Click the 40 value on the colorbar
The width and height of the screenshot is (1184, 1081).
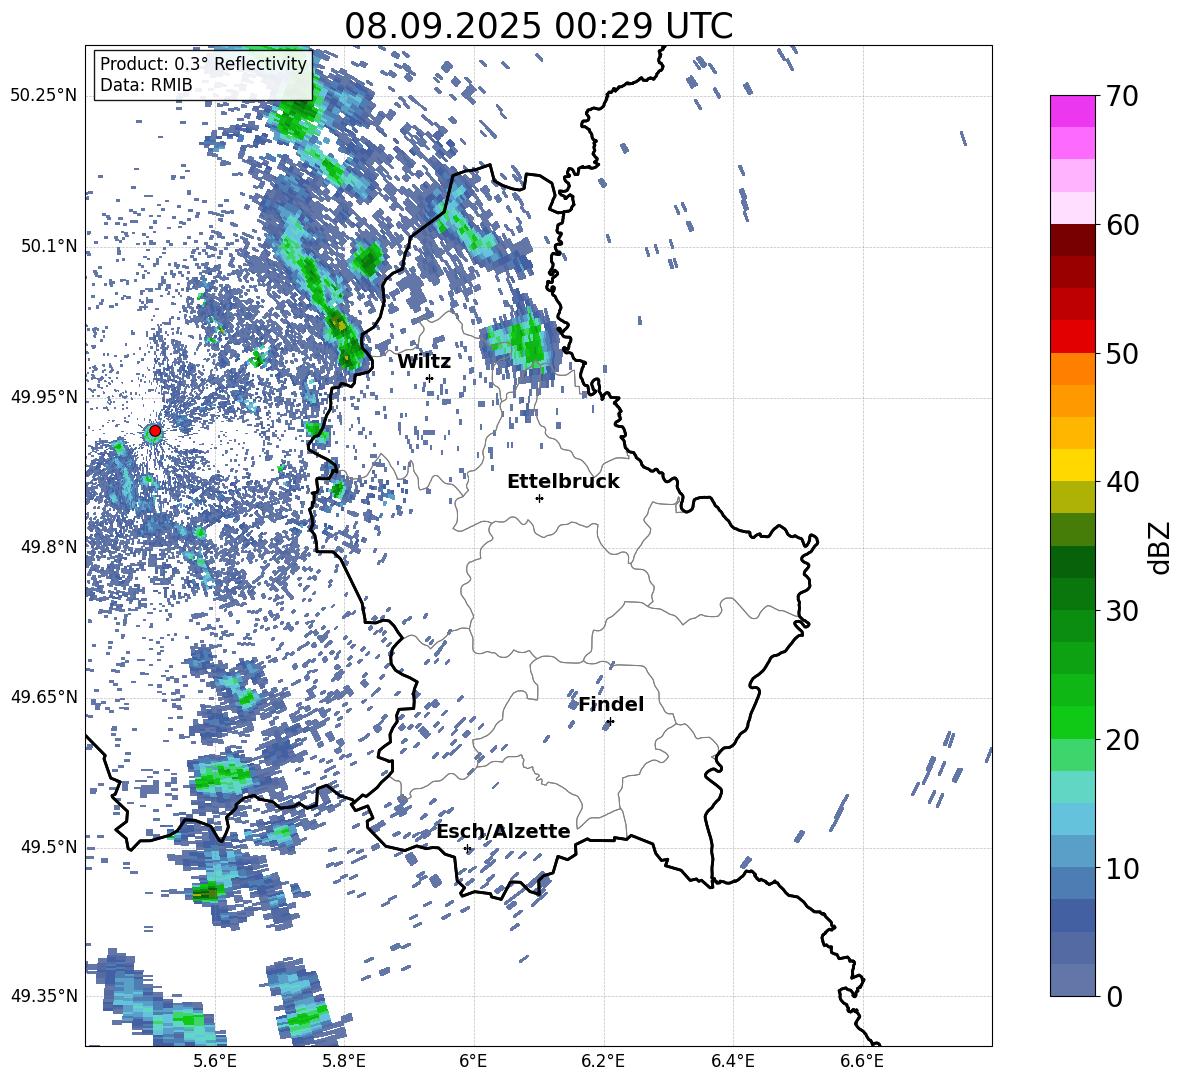pos(1121,482)
